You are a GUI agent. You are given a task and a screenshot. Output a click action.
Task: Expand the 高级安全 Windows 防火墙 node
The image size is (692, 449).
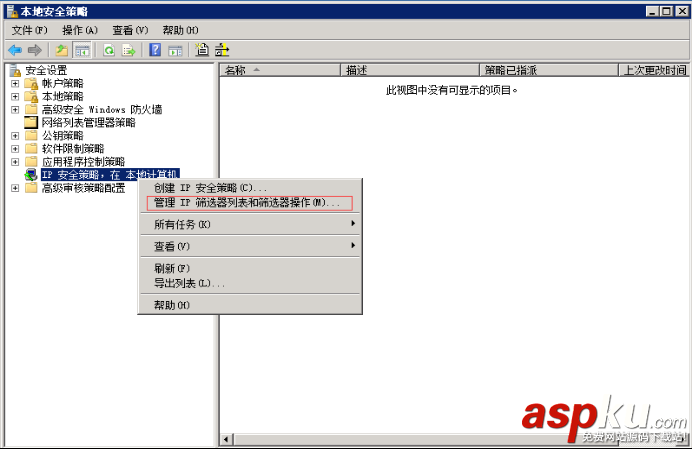[15, 109]
